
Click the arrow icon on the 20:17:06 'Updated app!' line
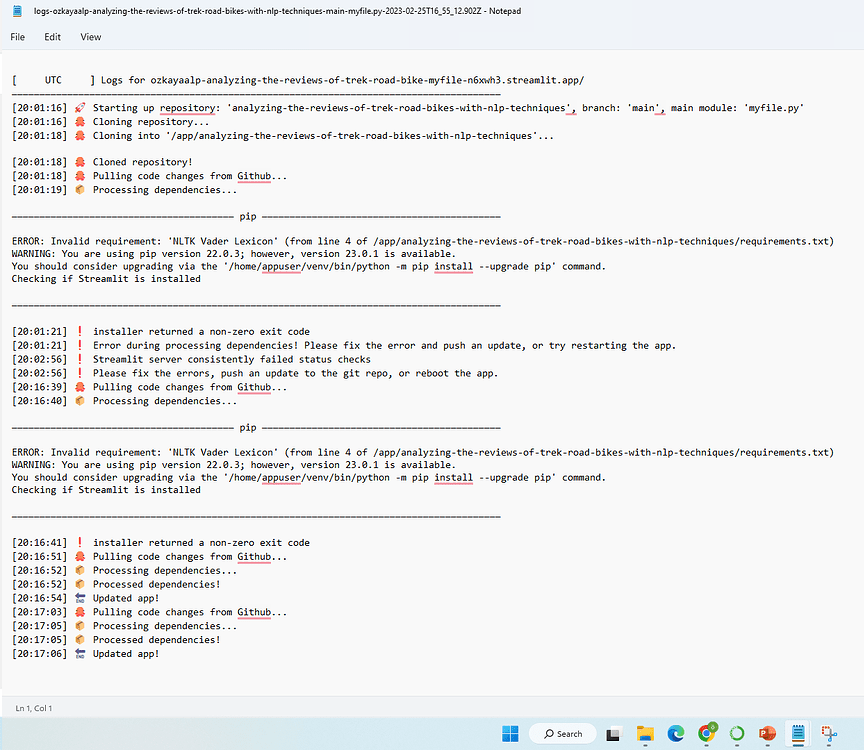pyautogui.click(x=80, y=654)
